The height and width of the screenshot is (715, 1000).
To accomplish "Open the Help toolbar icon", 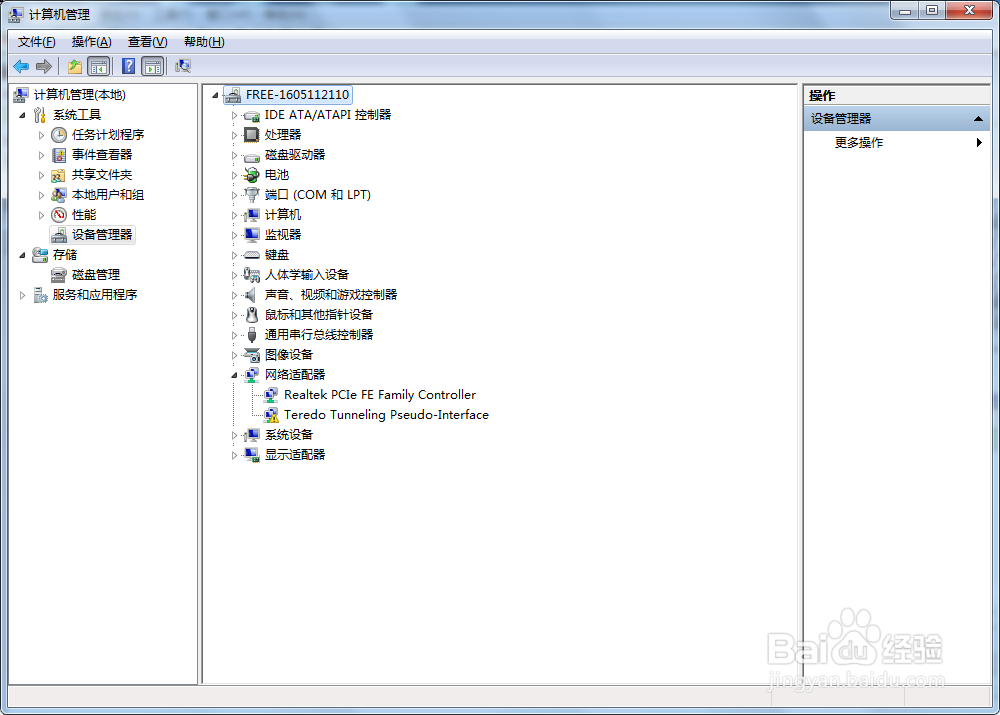I will click(128, 66).
